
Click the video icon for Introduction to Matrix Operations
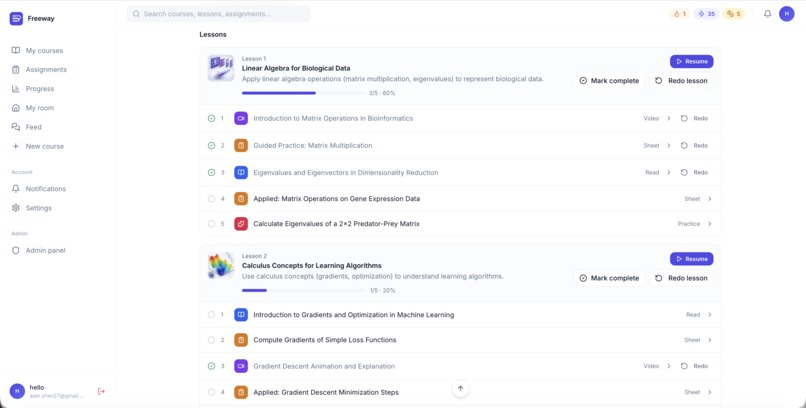[241, 118]
